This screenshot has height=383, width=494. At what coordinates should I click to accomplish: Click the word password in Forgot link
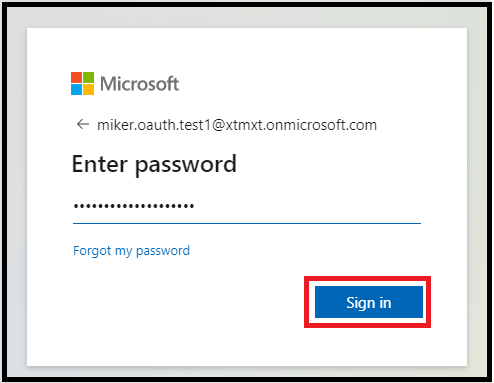click(x=163, y=251)
